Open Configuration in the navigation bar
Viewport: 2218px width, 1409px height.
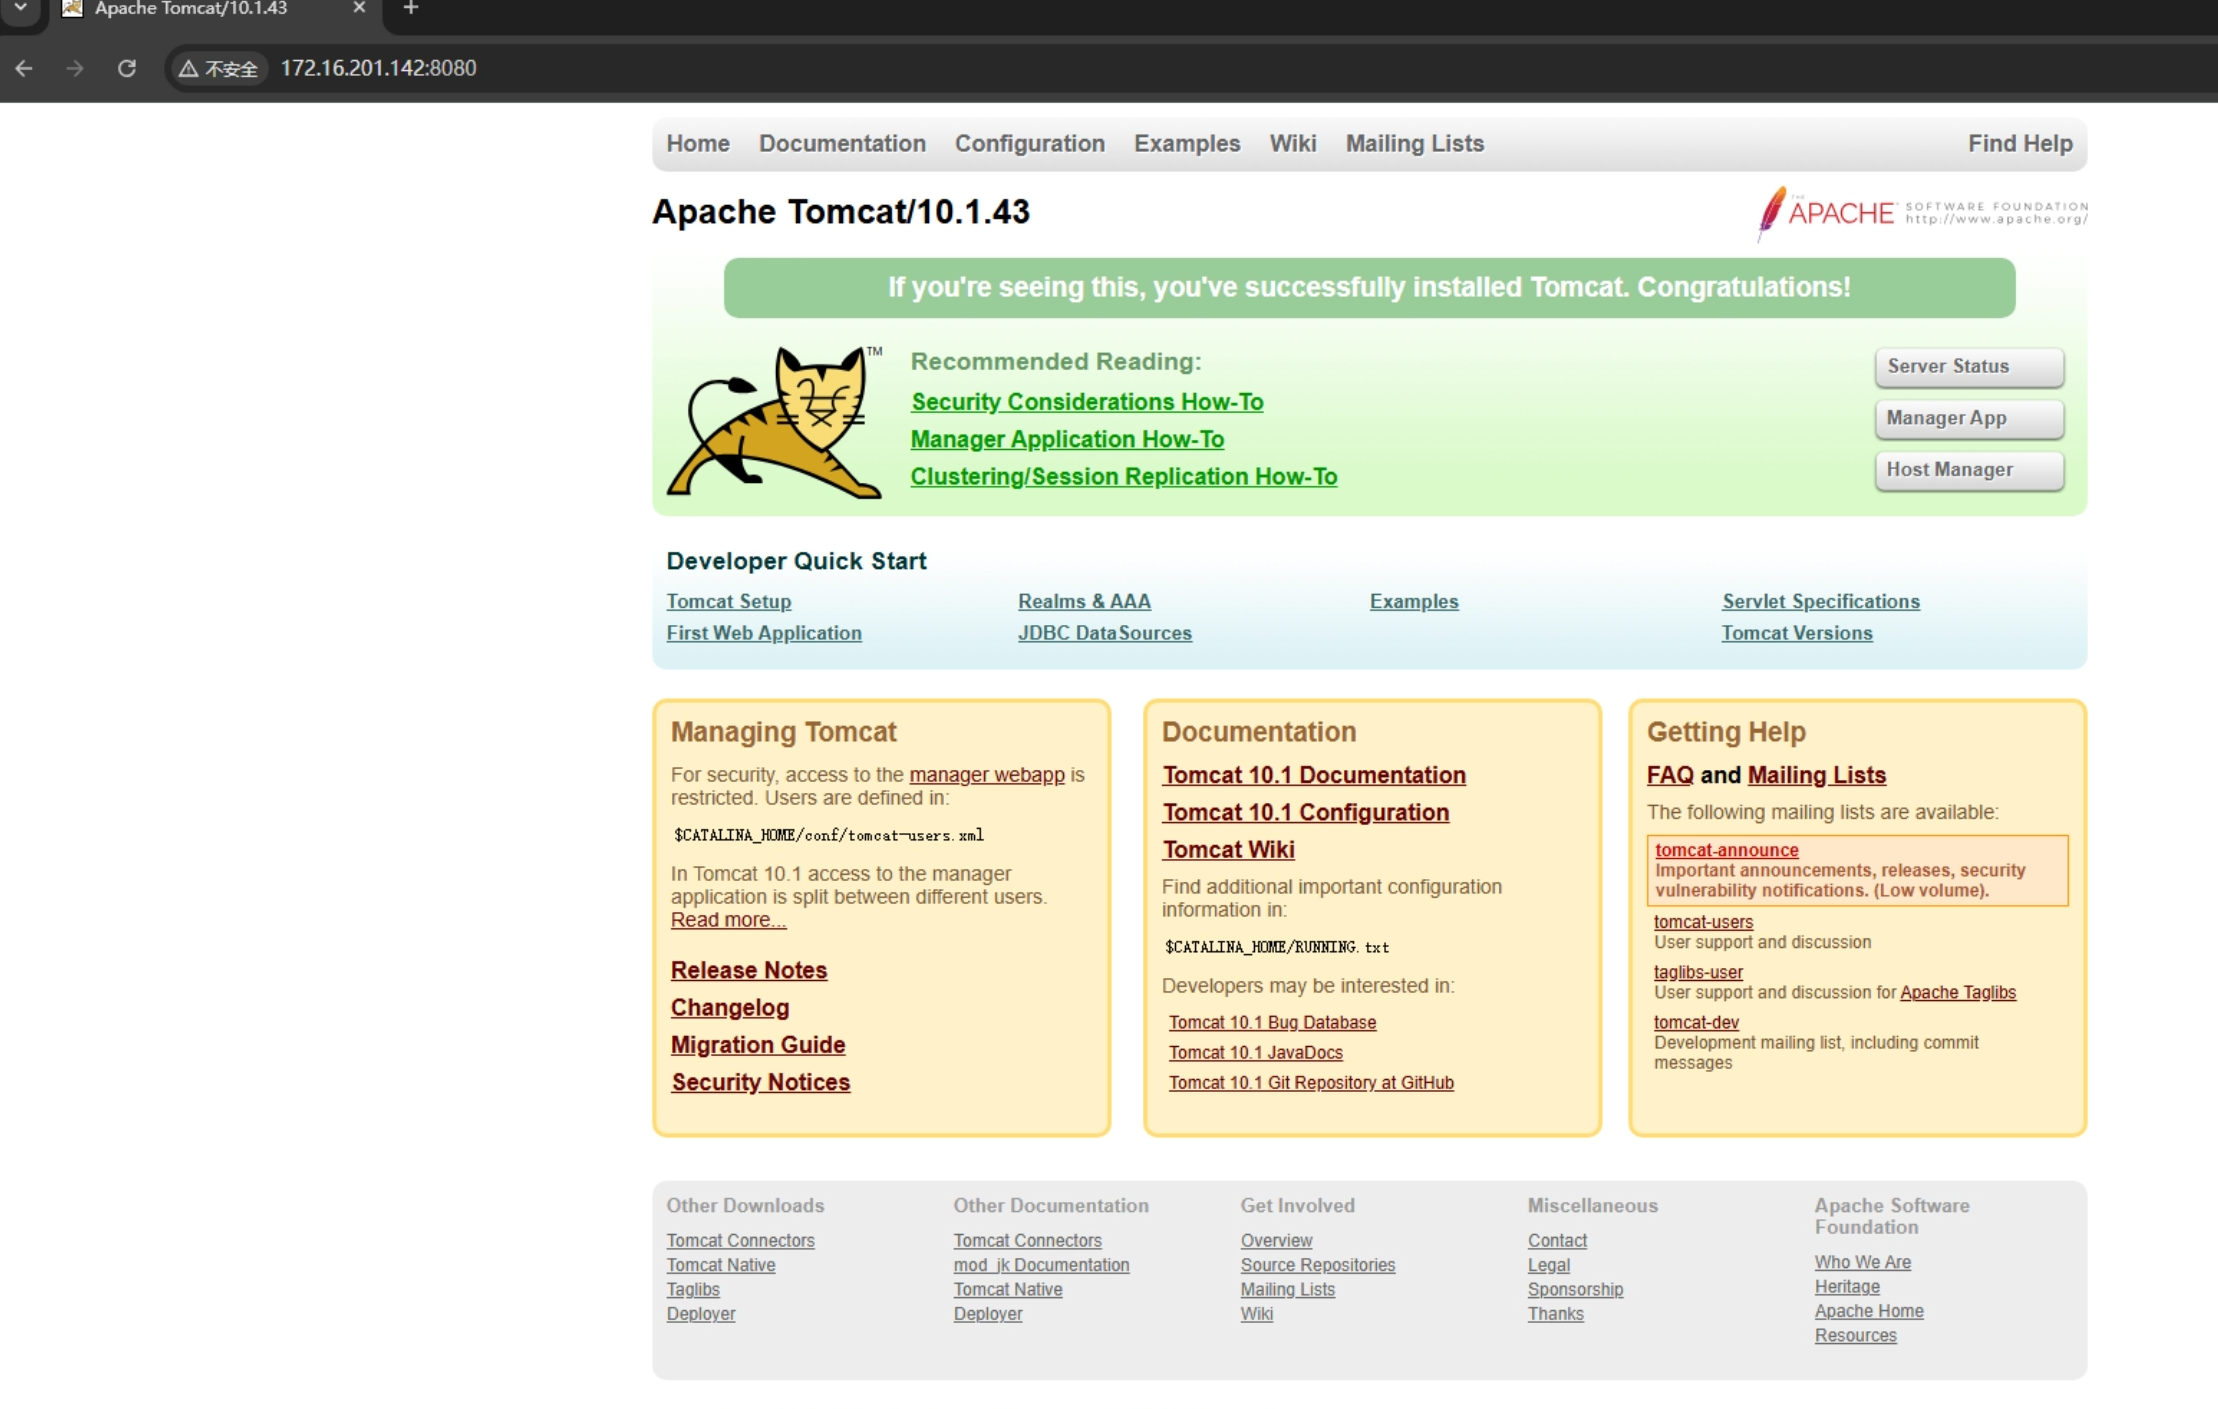(x=1030, y=143)
